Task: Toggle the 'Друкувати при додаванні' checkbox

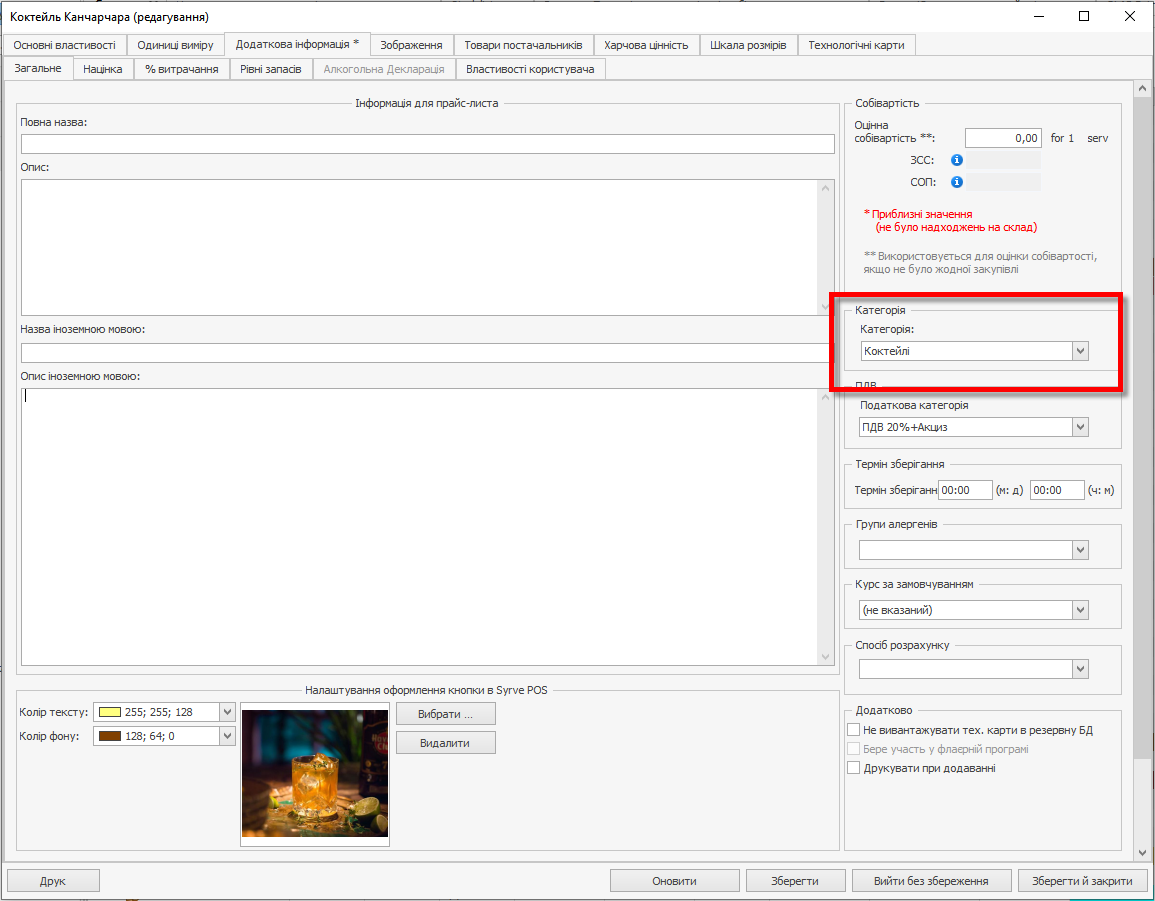Action: pyautogui.click(x=854, y=768)
